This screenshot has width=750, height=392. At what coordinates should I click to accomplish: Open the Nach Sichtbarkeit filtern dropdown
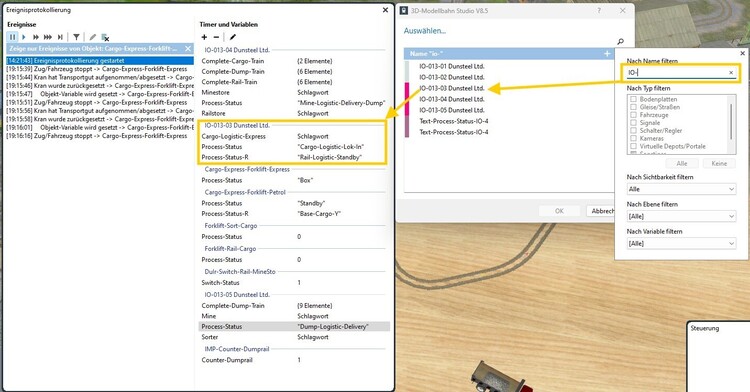681,189
